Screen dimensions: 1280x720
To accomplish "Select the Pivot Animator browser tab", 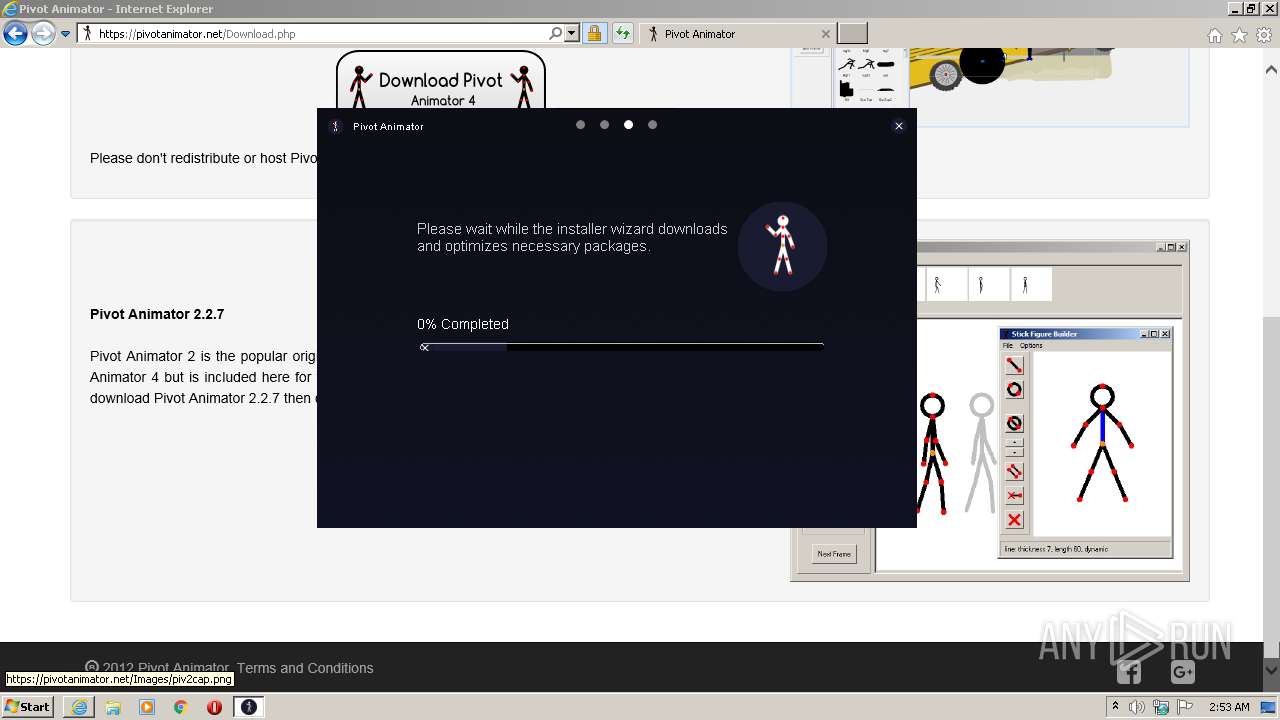I will (737, 34).
